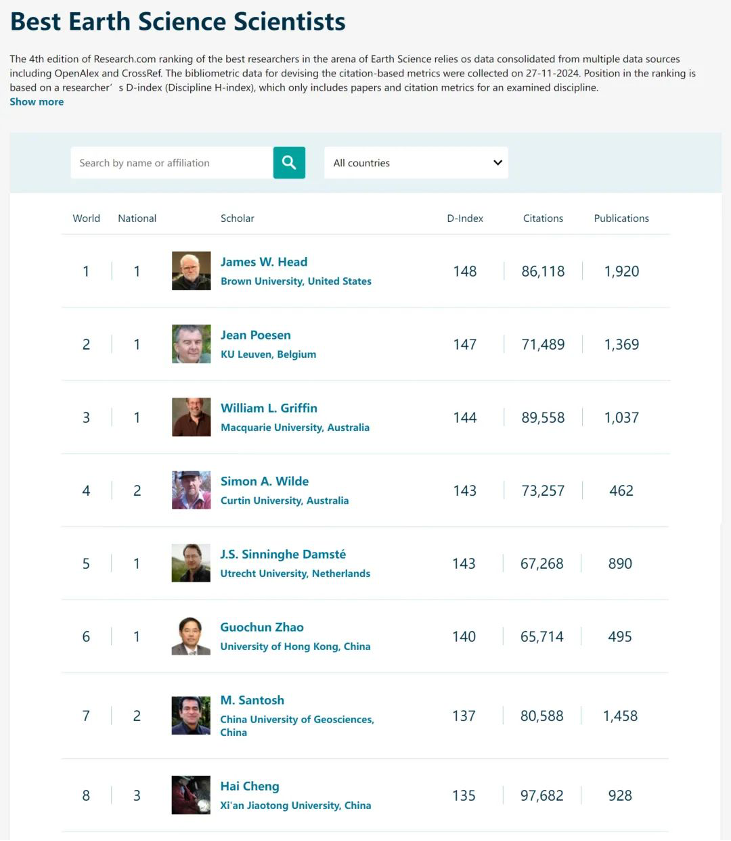Click Utrecht University, Netherlands affiliation
731x841 pixels.
click(295, 574)
